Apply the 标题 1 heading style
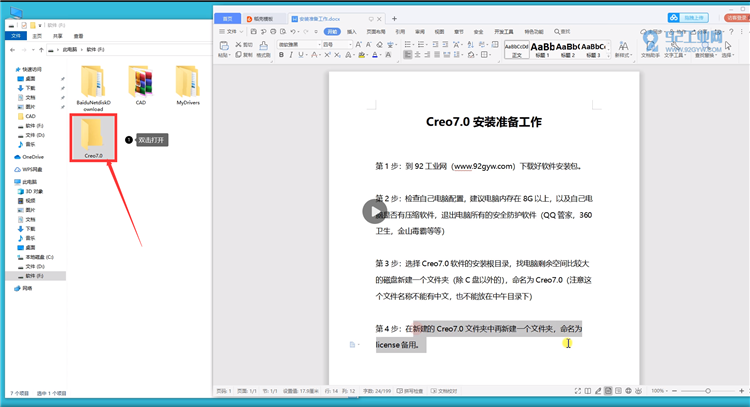 click(542, 50)
